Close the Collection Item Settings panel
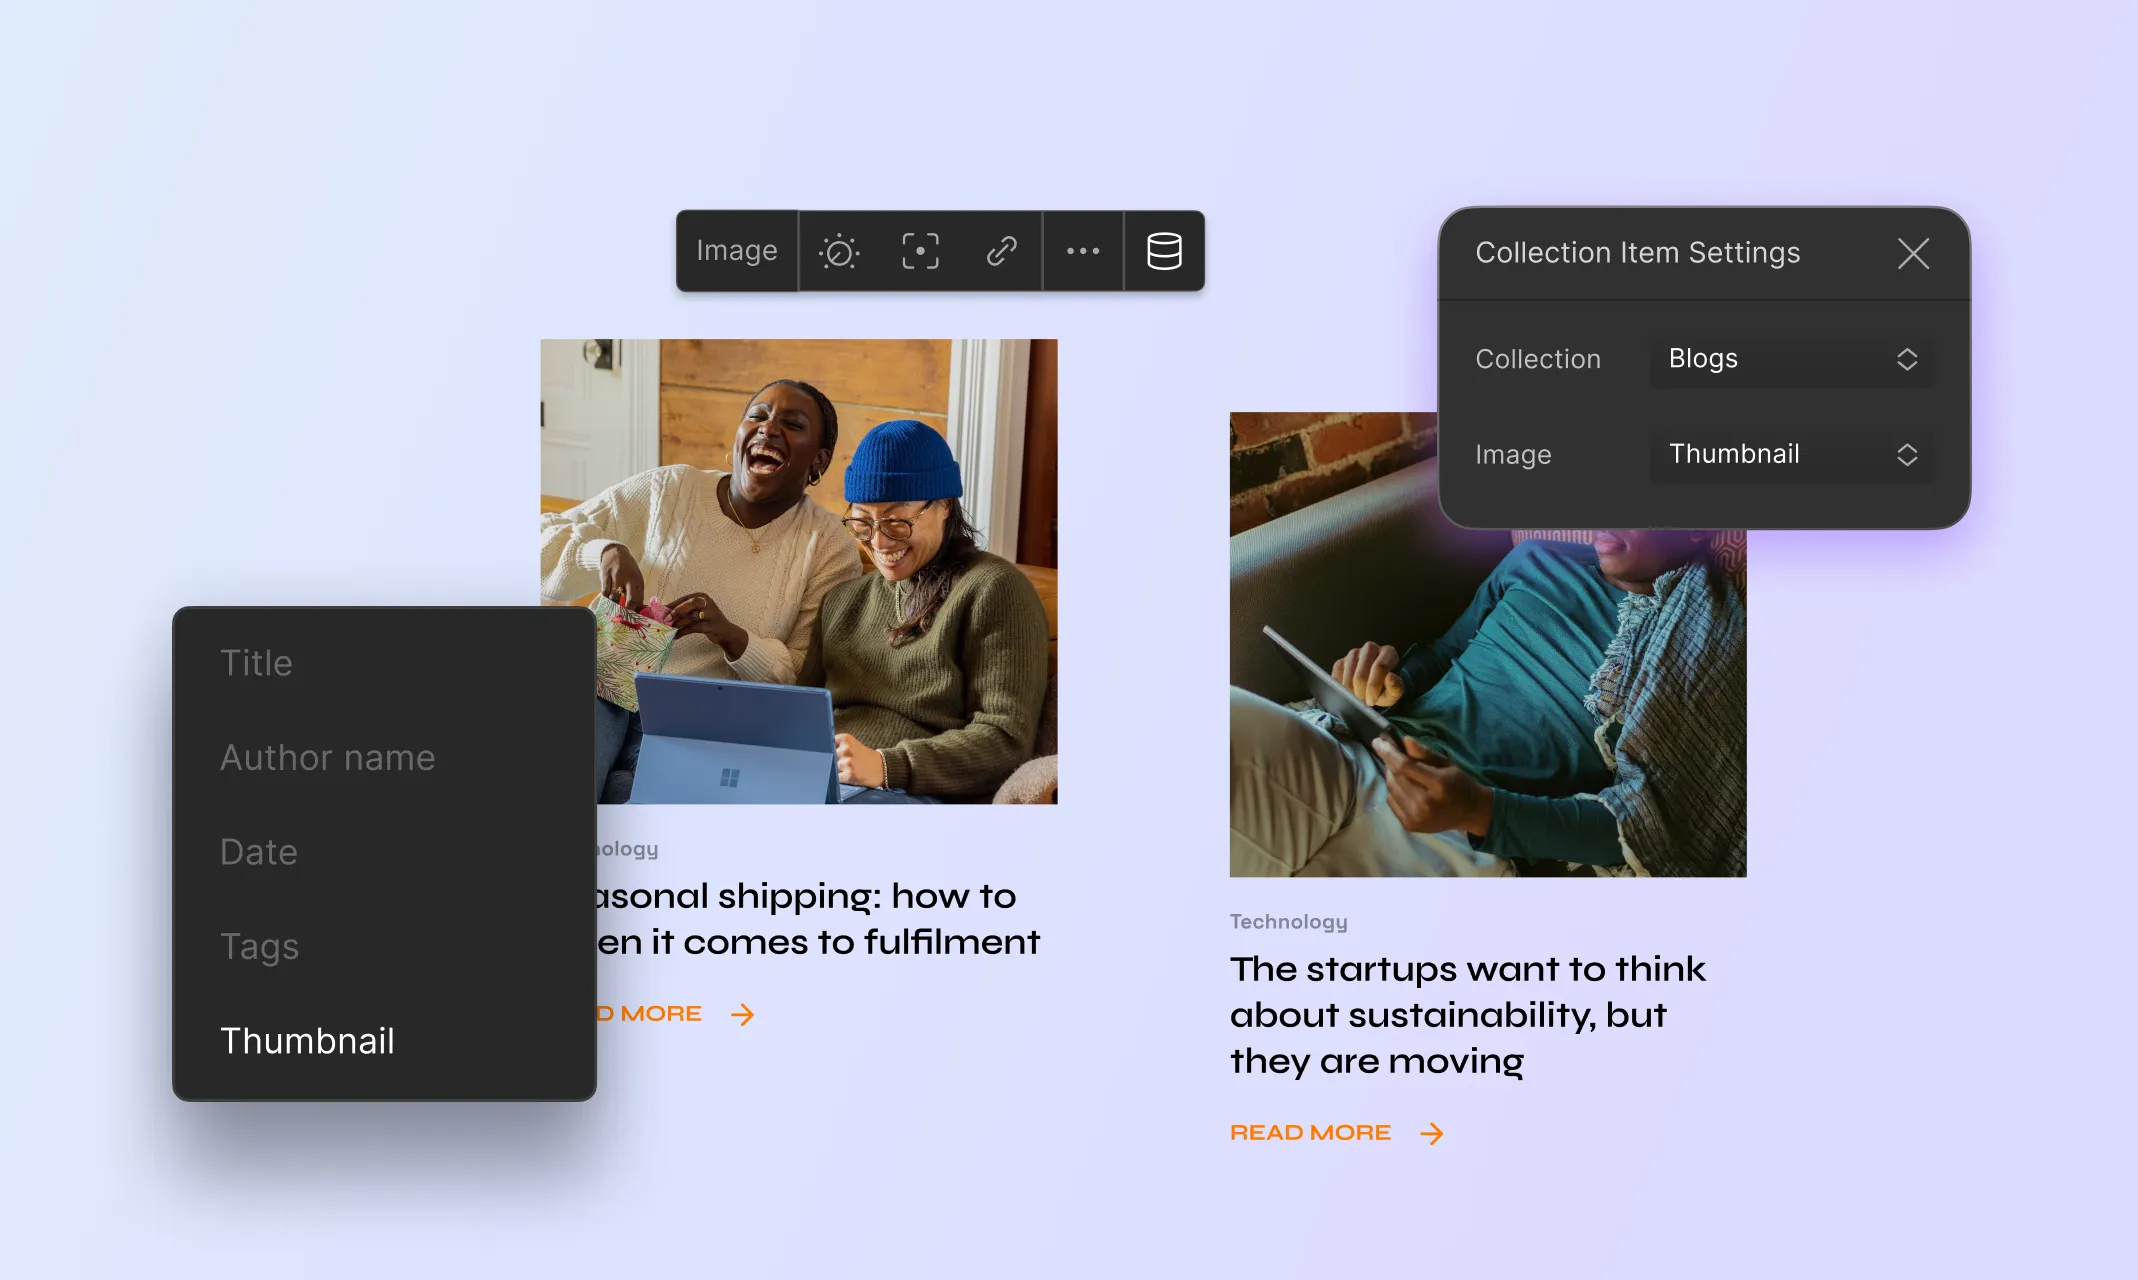The height and width of the screenshot is (1280, 2138). click(x=1914, y=253)
